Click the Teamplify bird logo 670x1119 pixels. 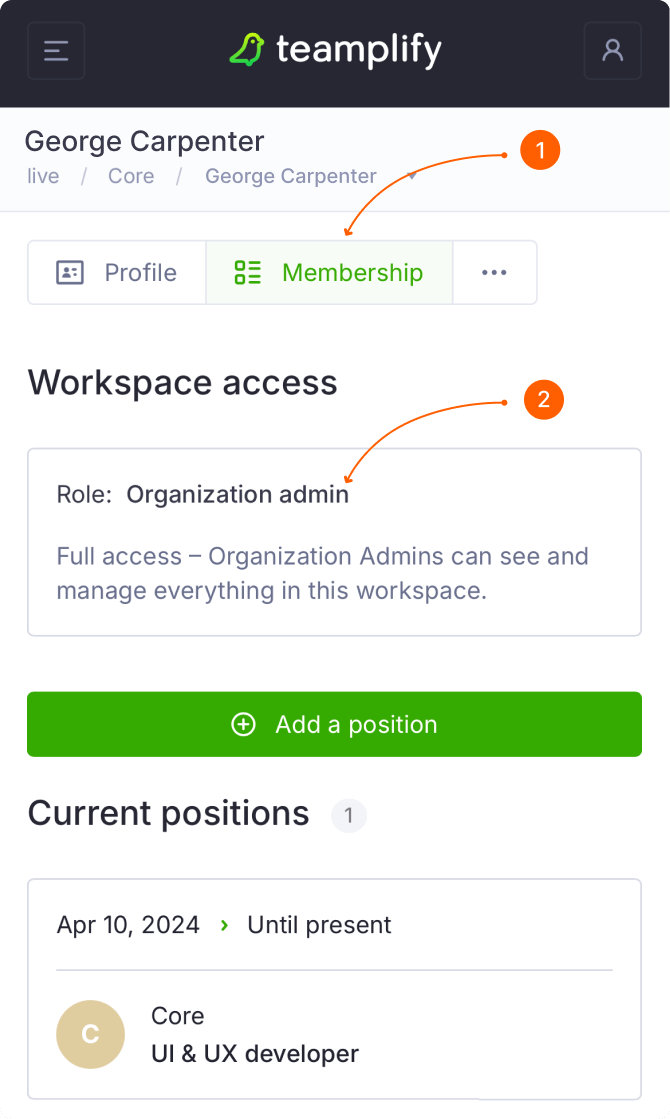pyautogui.click(x=246, y=49)
